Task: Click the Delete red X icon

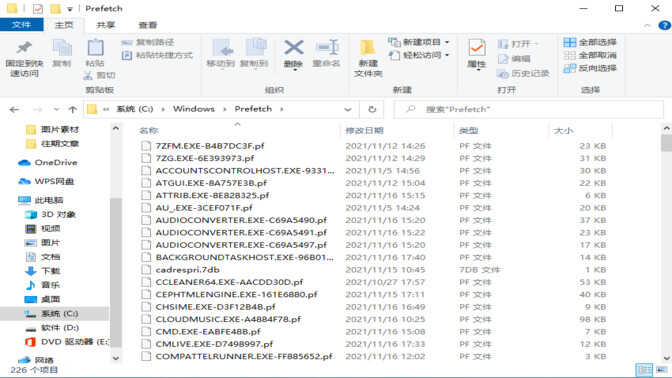Action: pos(294,48)
